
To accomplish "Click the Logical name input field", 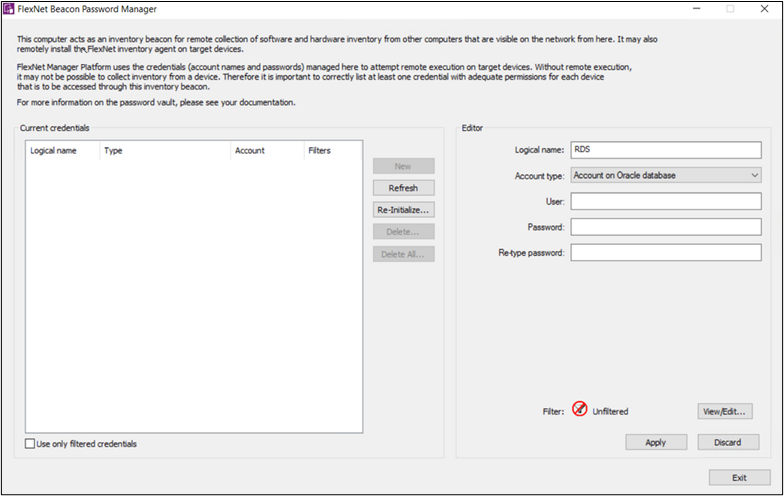I will [666, 150].
